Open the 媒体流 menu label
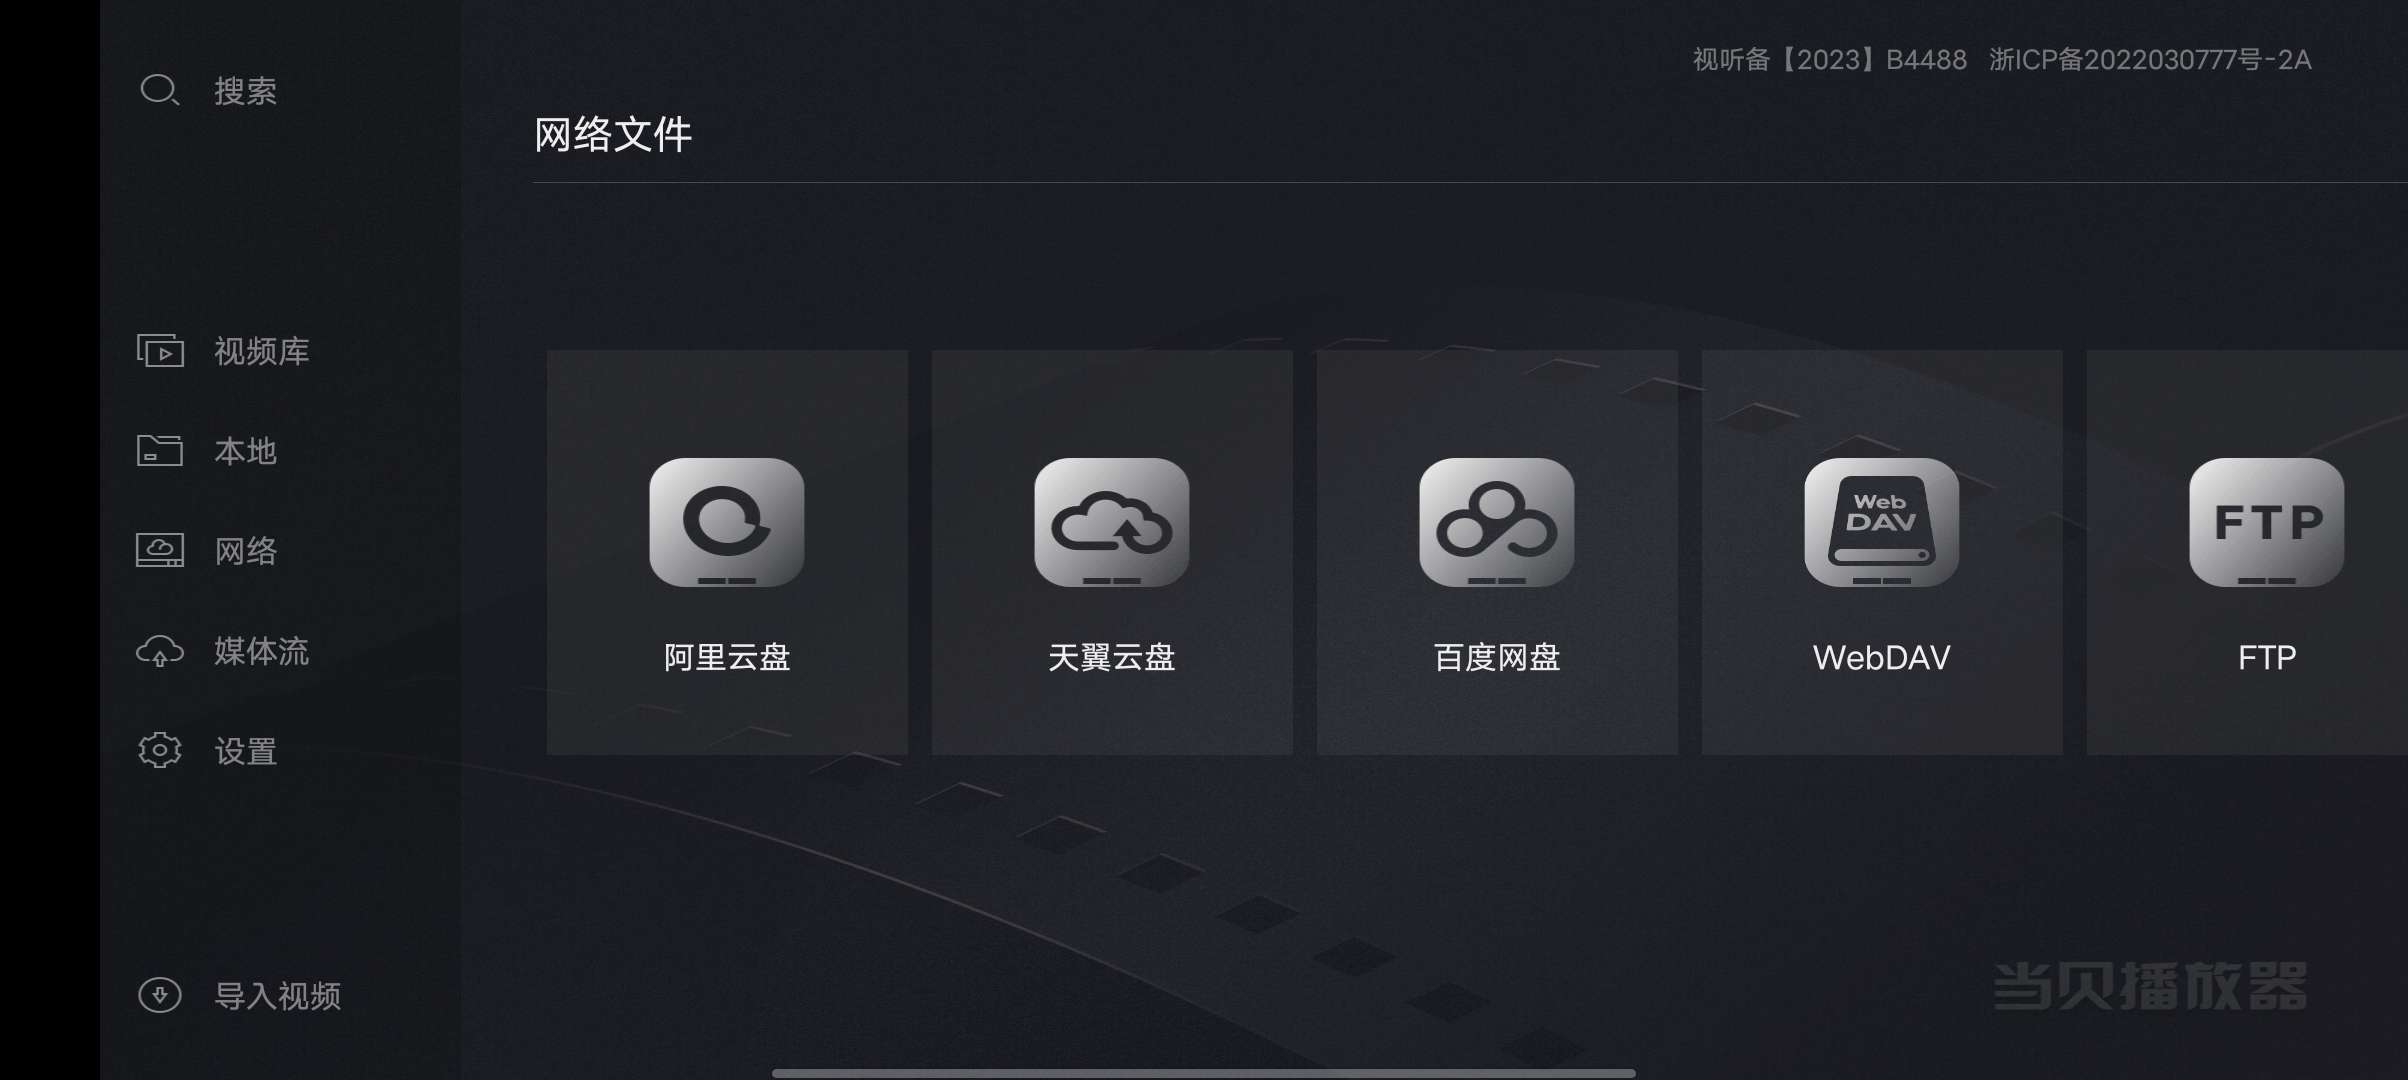This screenshot has height=1080, width=2408. click(x=262, y=651)
